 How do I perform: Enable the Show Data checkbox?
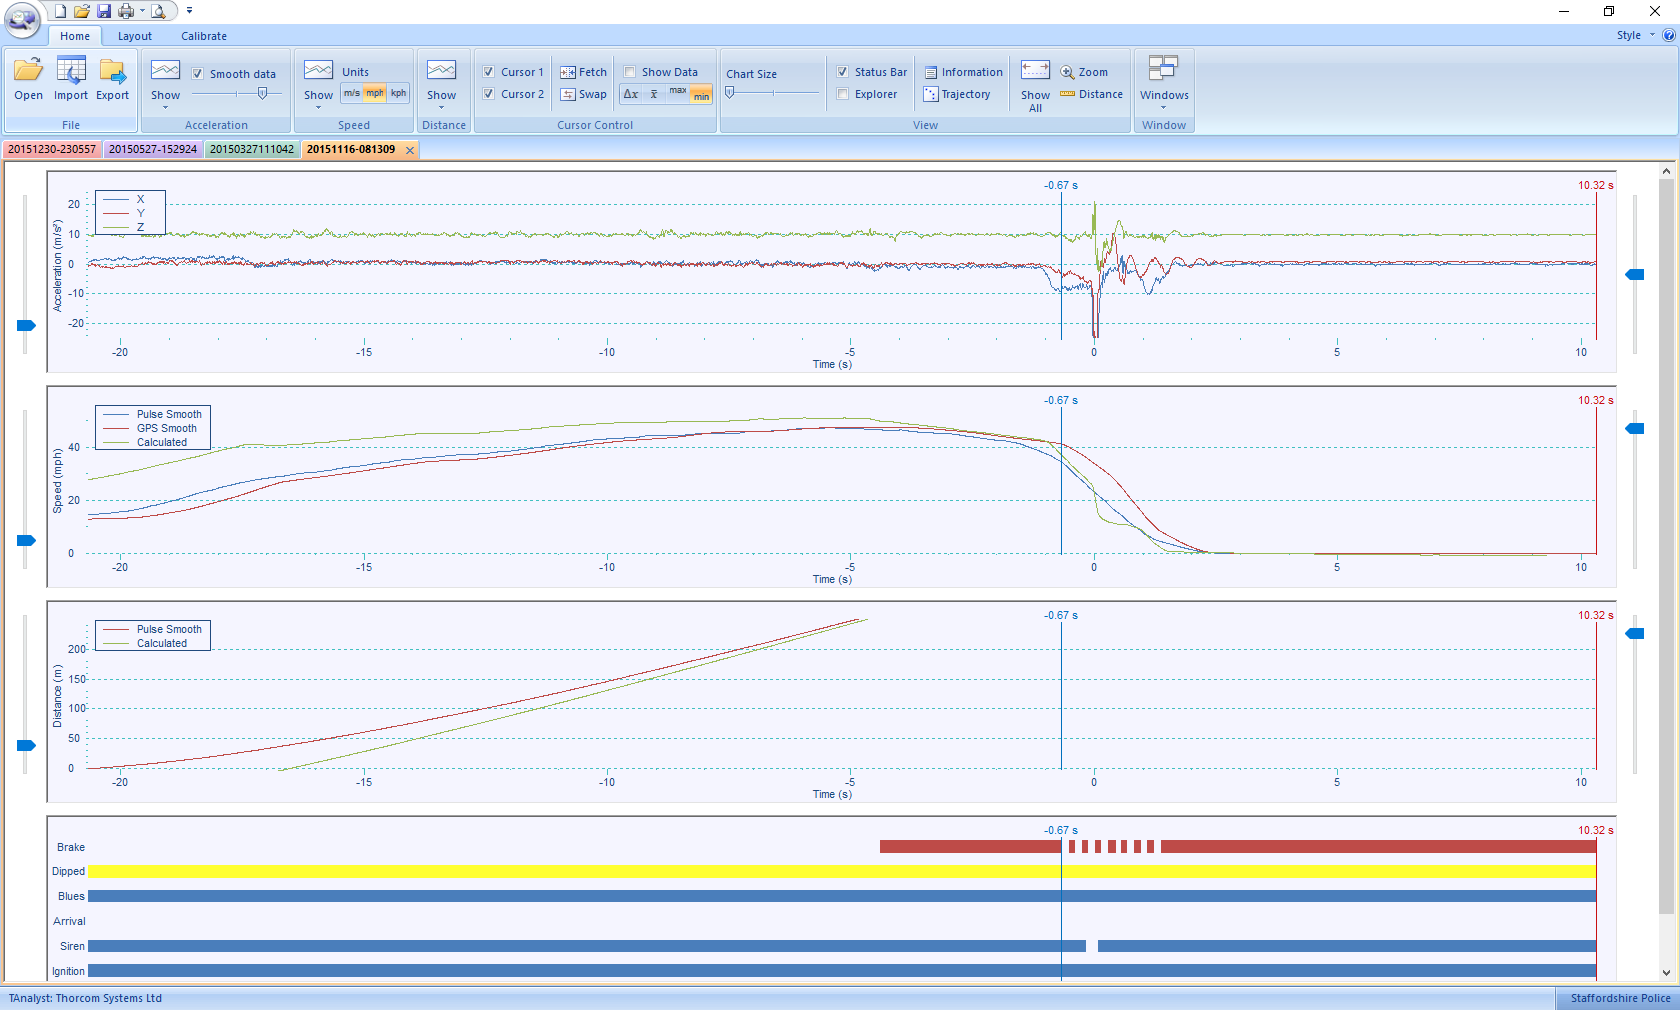pos(630,72)
